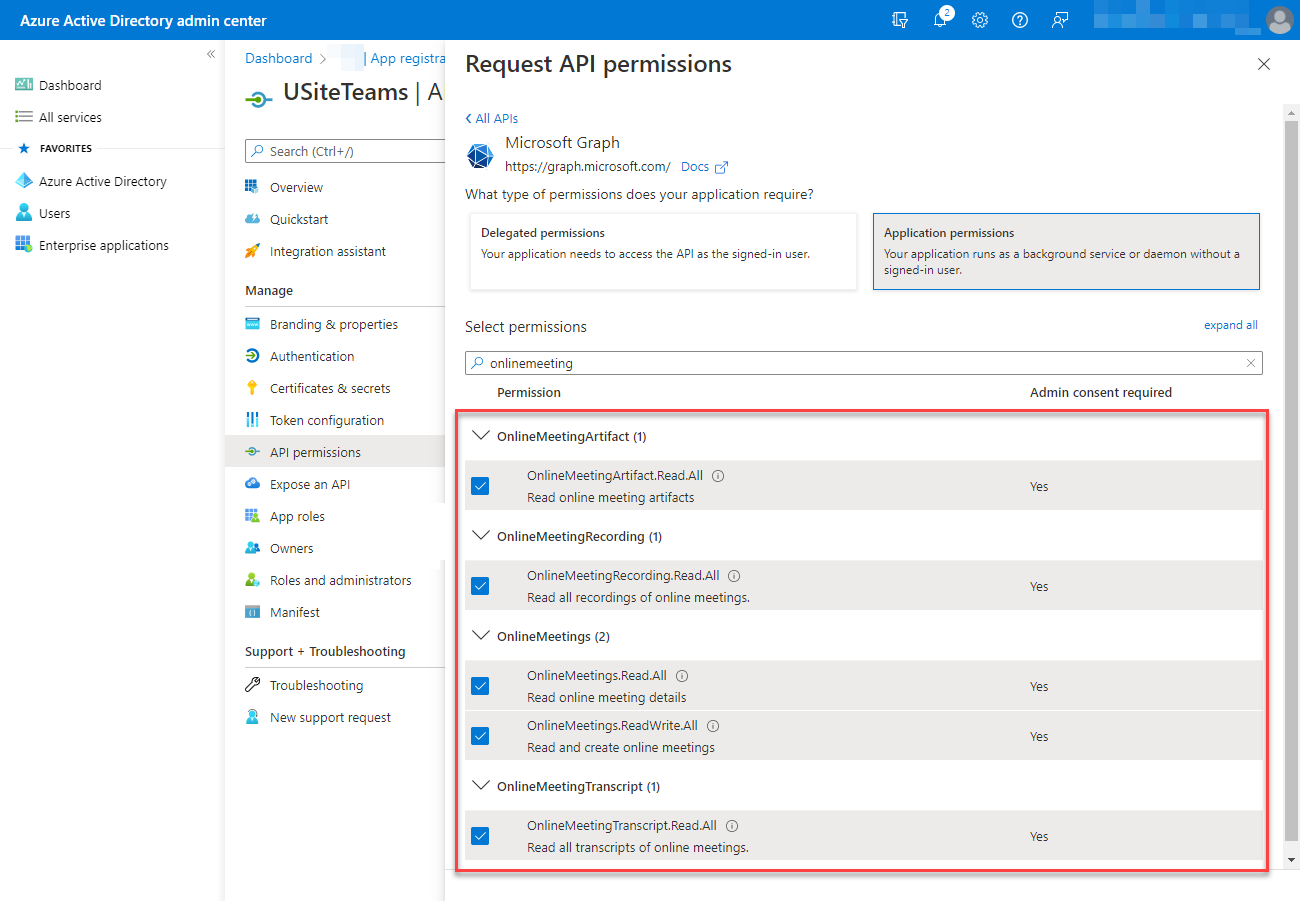The image size is (1300, 901).
Task: Click info icon beside OnlineMeetingArtifact.Read.All
Action: coord(718,476)
